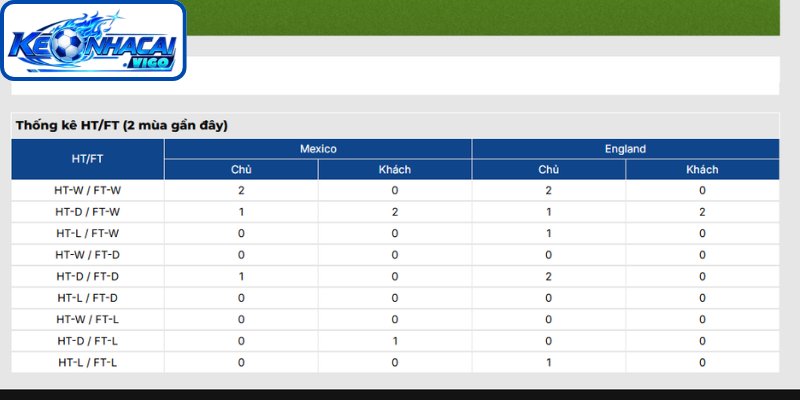The height and width of the screenshot is (400, 800).
Task: Select the HT-D / FT-W row label
Action: (x=88, y=212)
